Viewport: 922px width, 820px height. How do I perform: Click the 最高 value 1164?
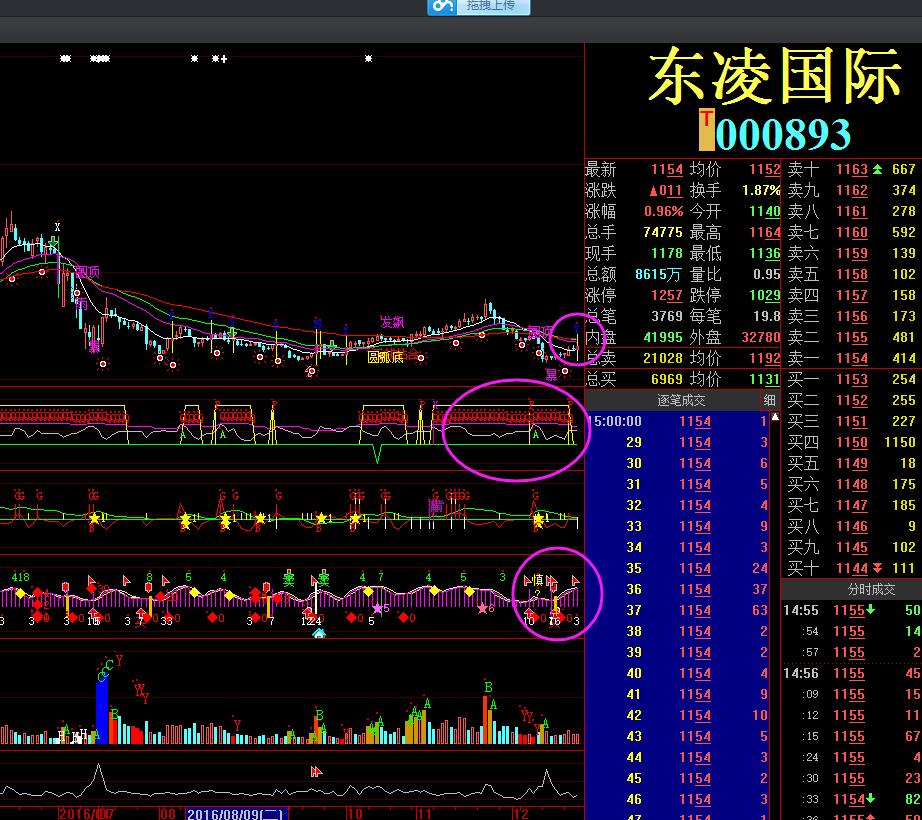(764, 233)
